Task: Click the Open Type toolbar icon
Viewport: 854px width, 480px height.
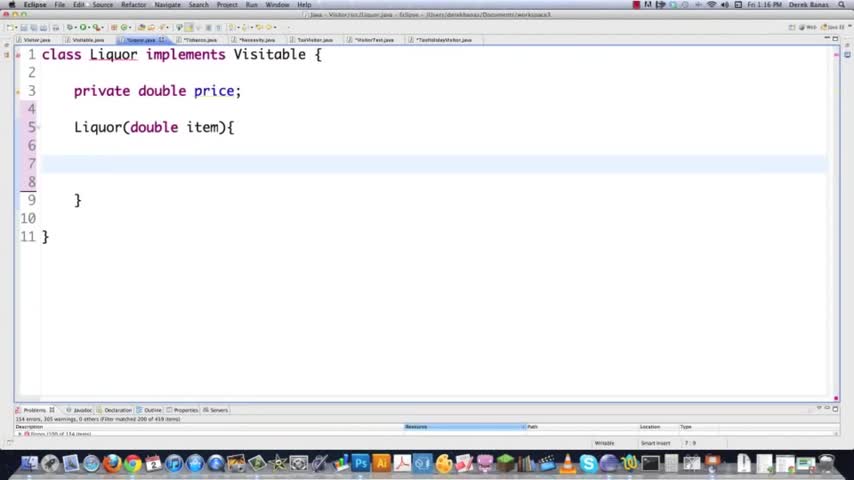Action: (x=142, y=27)
